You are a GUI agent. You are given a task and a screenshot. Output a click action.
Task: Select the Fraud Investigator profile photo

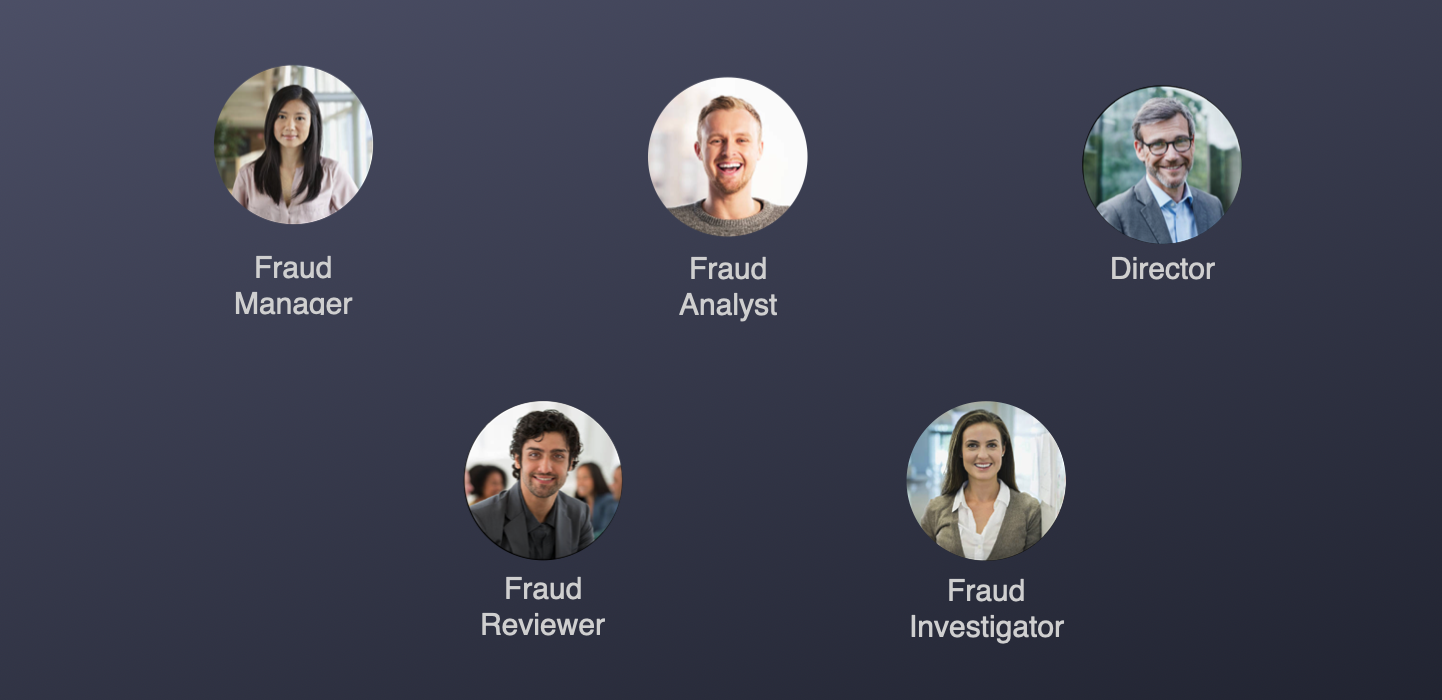(986, 481)
